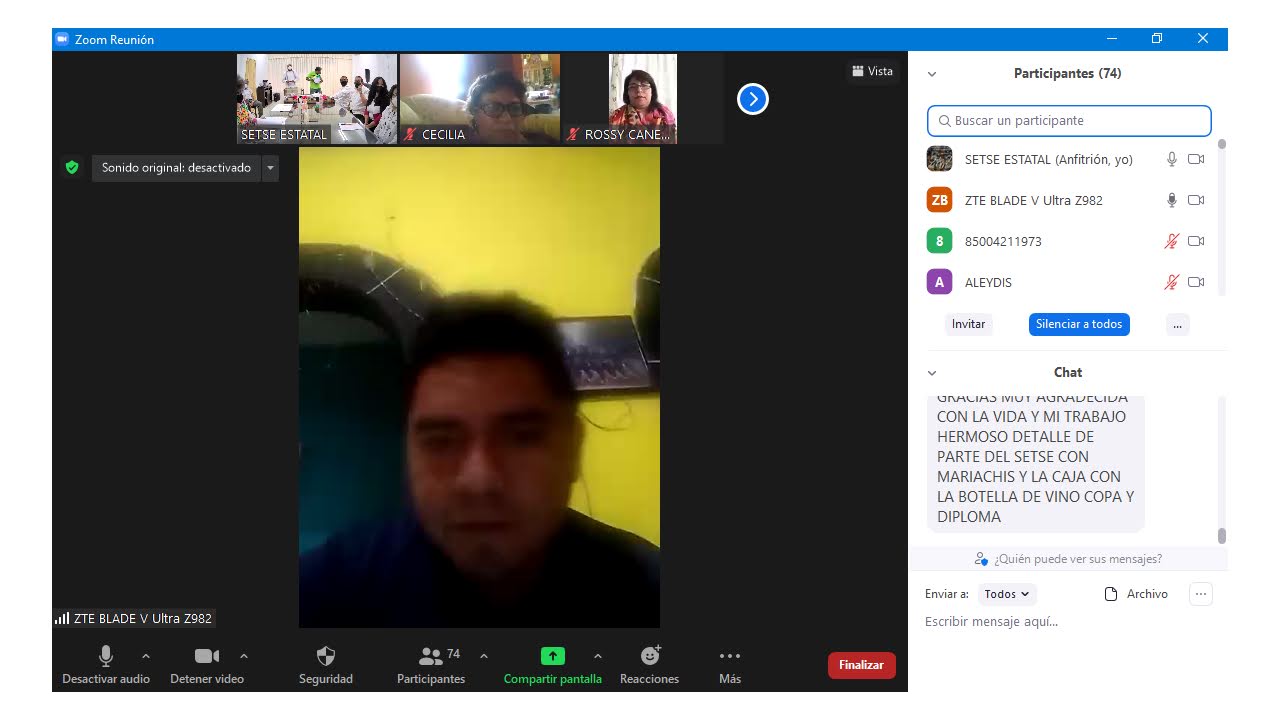The image size is (1280, 720).
Task: Click camera icon for ZTE BLADE V Ultra Z982
Action: (x=1196, y=200)
